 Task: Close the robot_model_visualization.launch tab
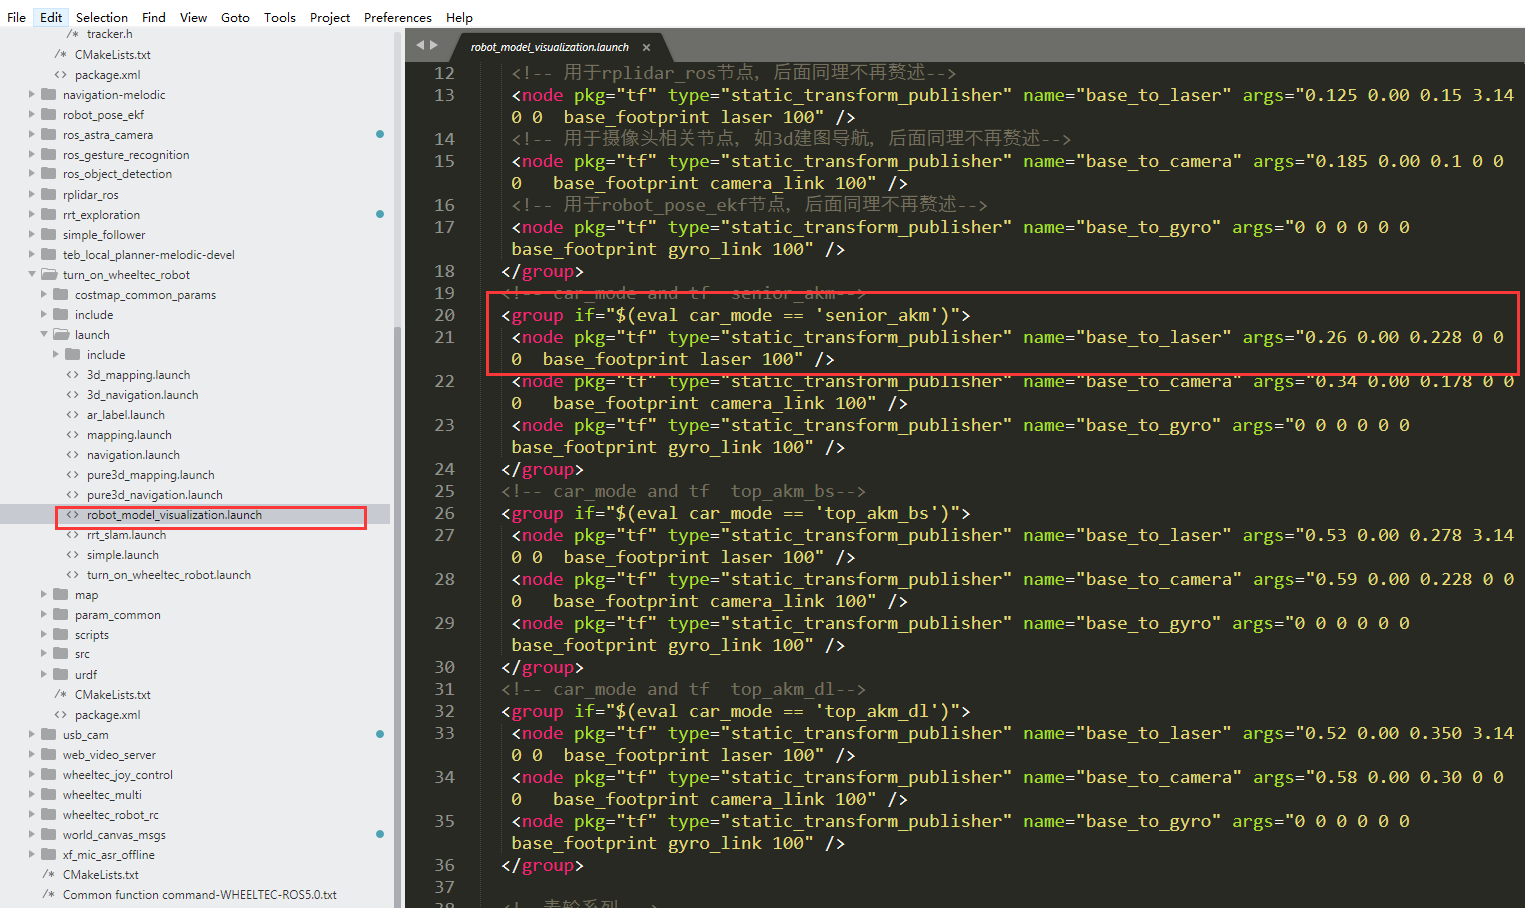[646, 47]
